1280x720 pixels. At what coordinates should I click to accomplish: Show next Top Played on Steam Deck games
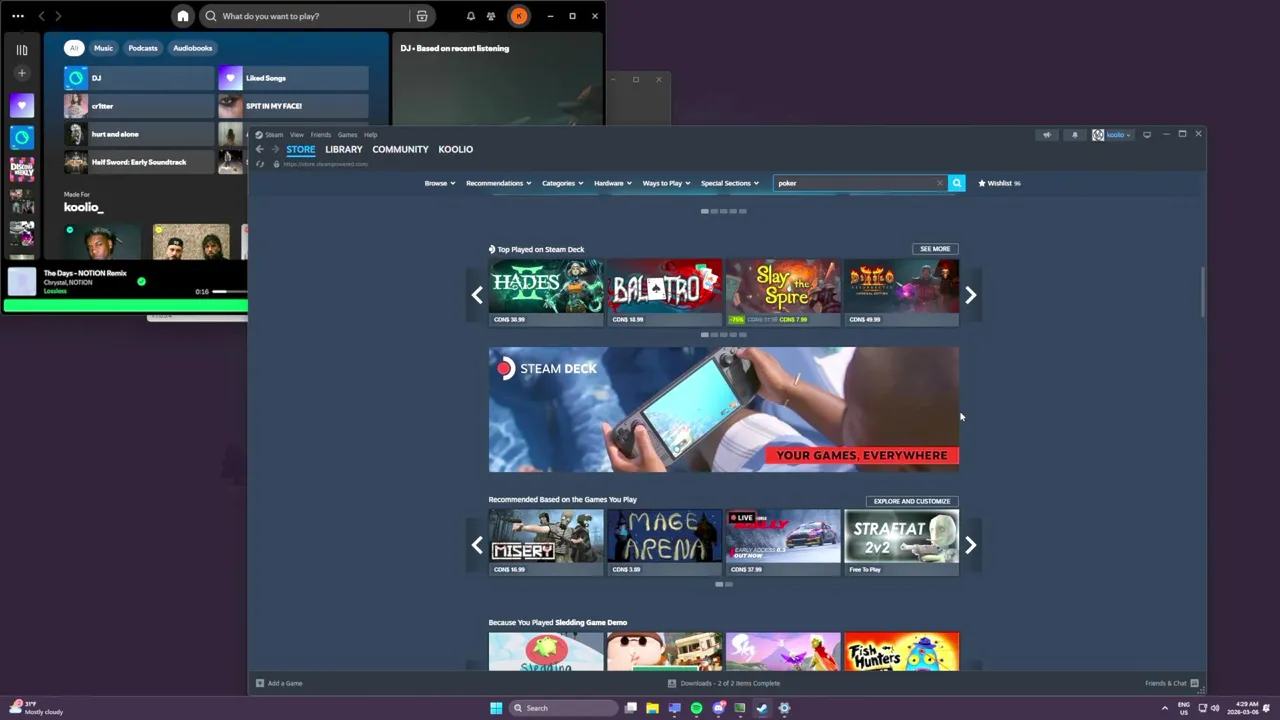(x=970, y=295)
